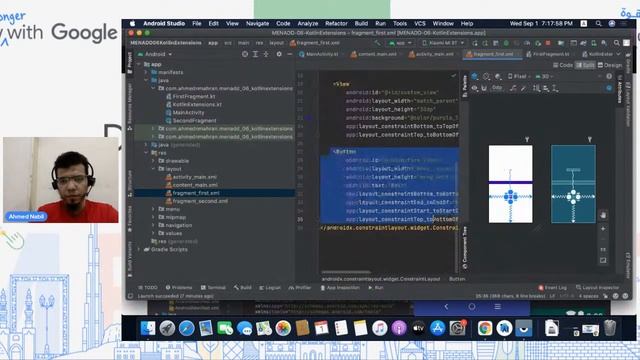Screen dimensions: 640x360
Task: Expand the manifests folder in tree
Action: point(145,72)
